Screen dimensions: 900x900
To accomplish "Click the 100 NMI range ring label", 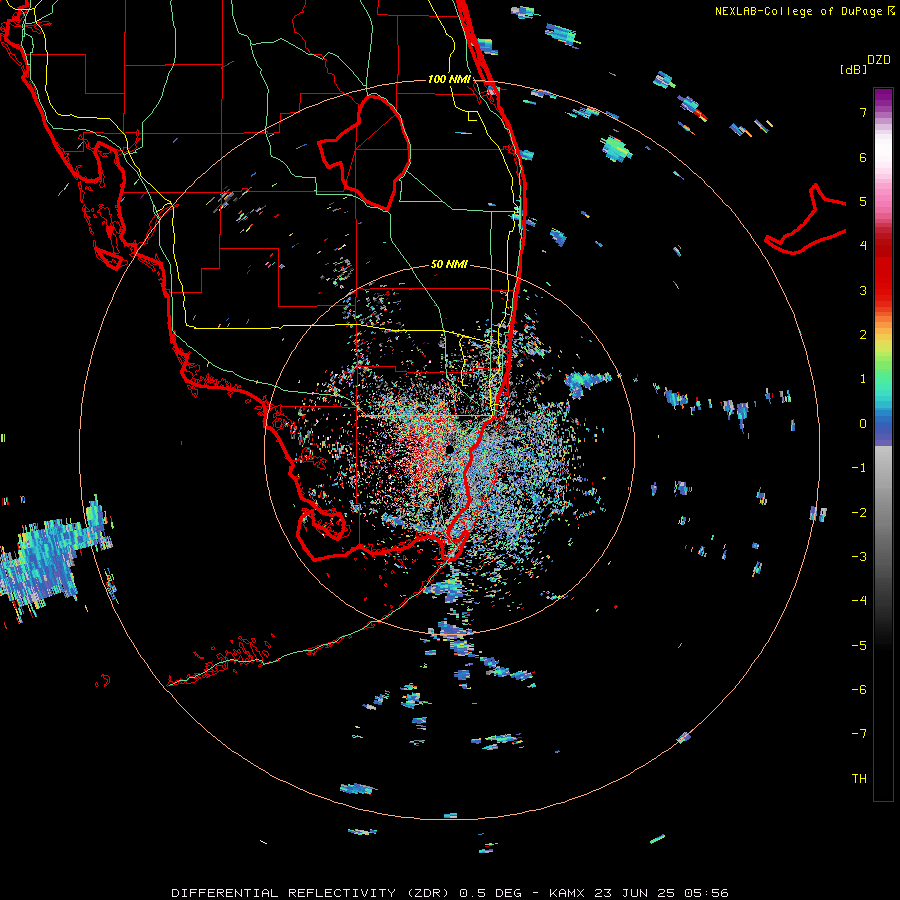I will click(449, 79).
